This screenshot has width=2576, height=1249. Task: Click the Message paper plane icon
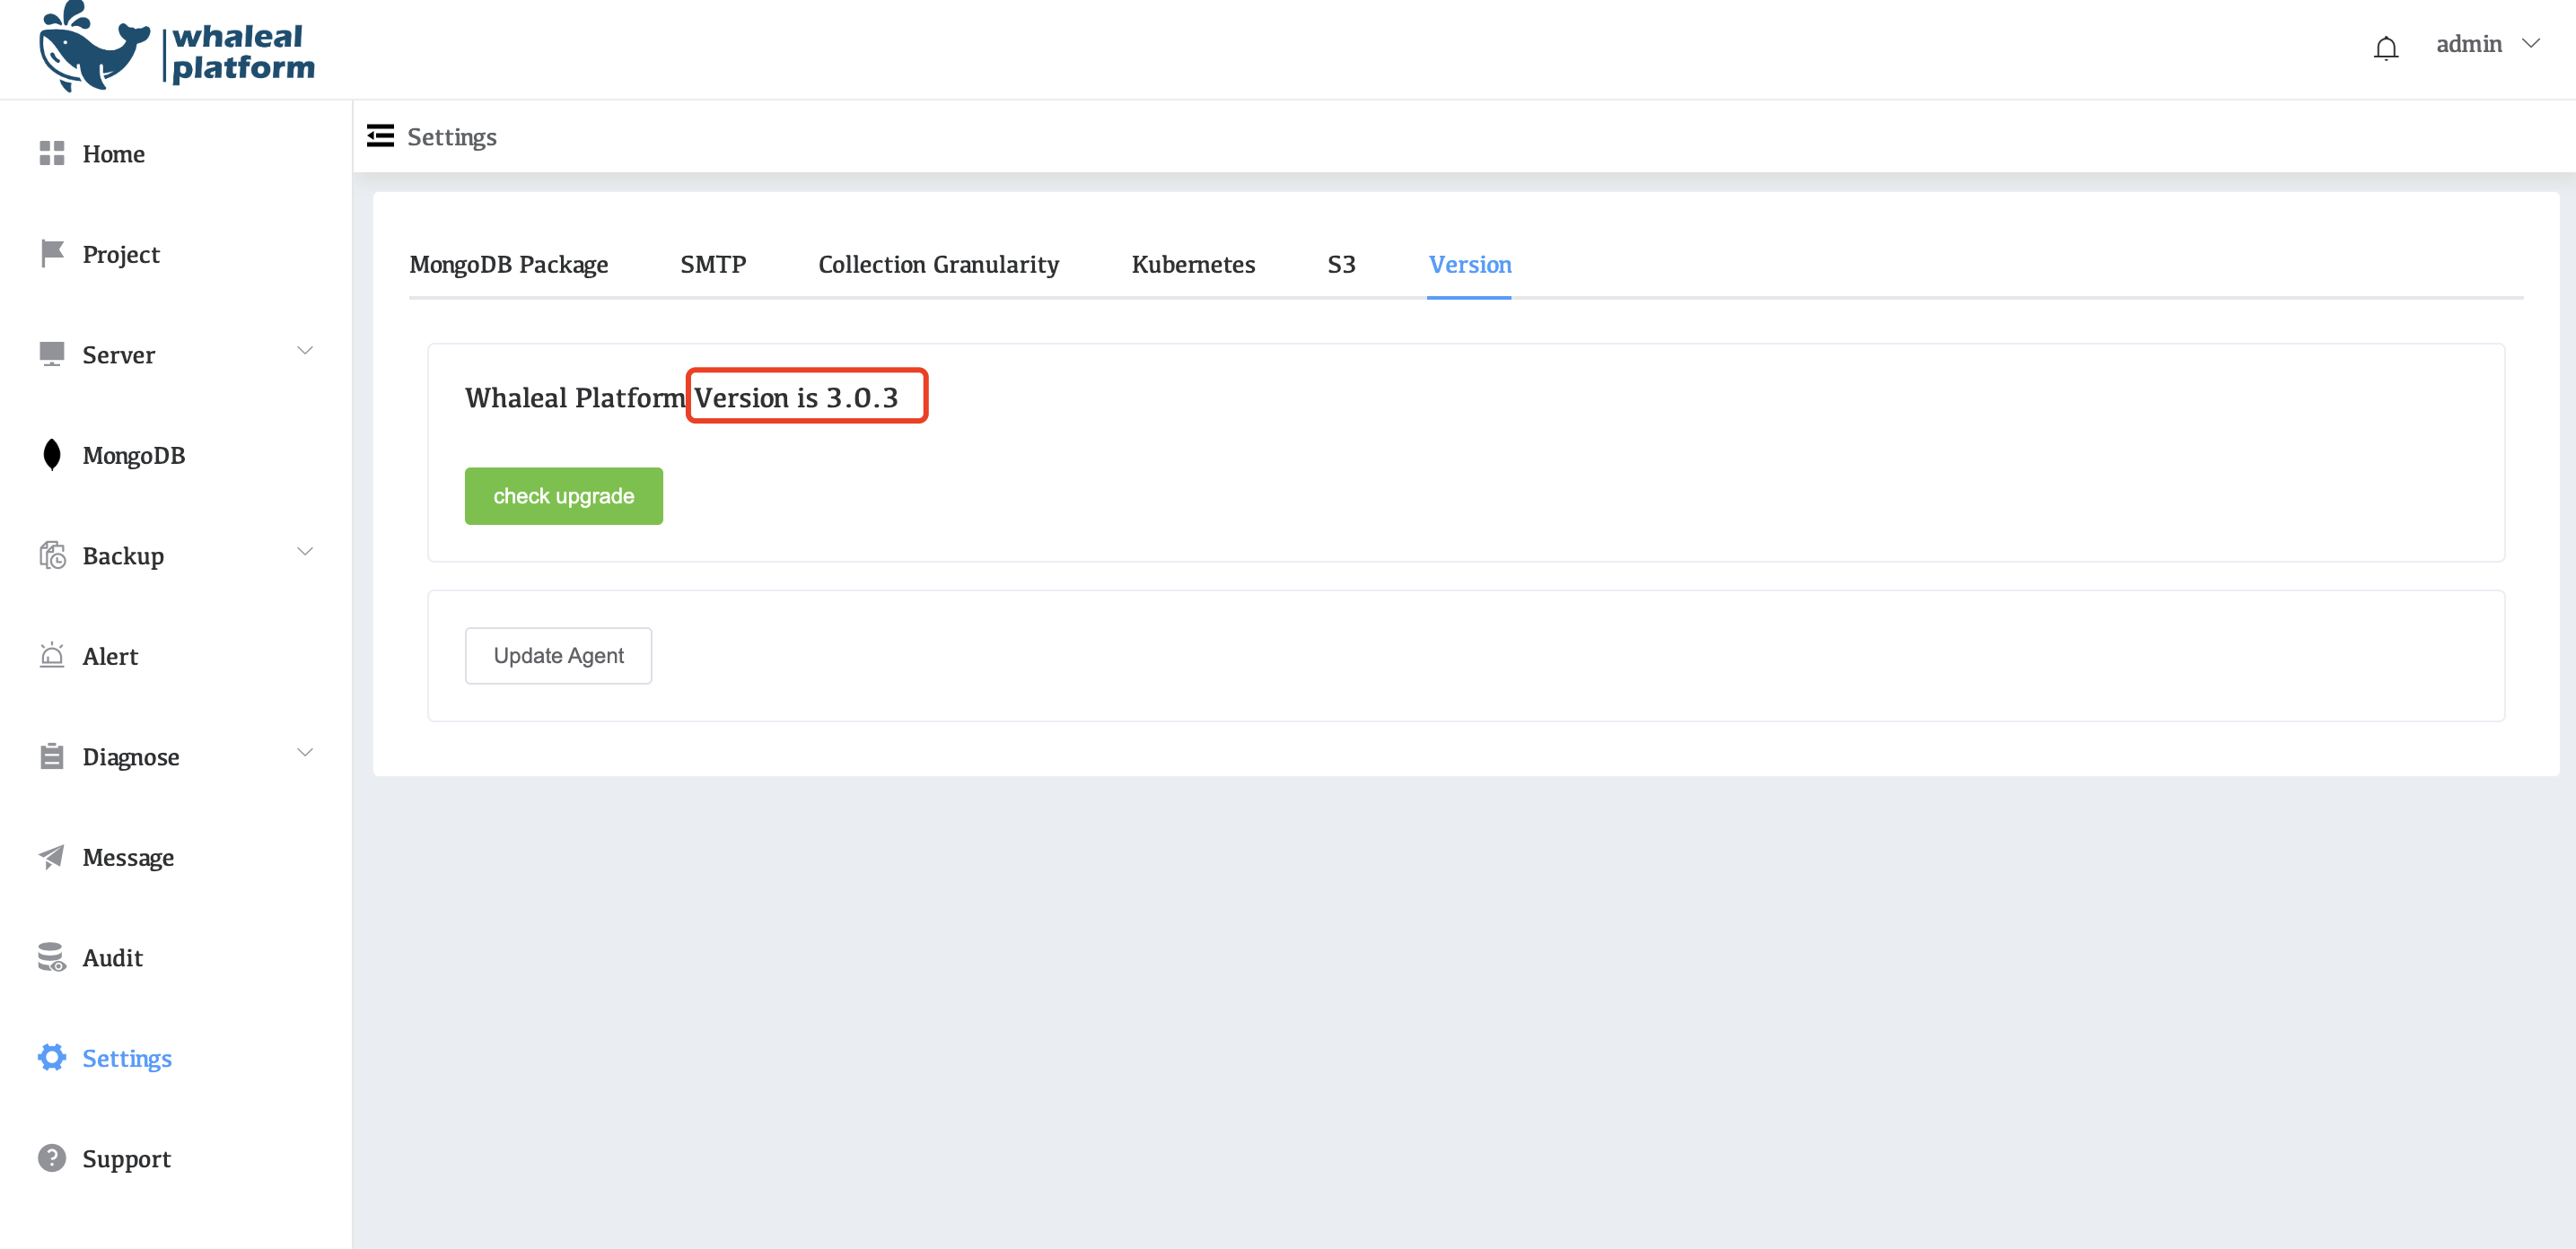point(52,856)
